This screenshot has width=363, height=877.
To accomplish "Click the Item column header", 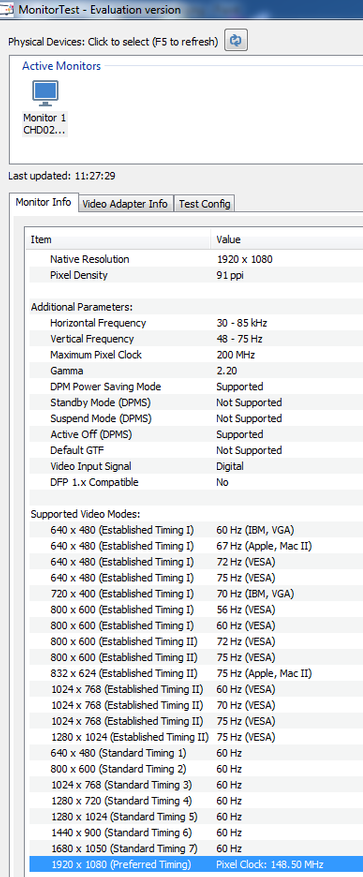I will 118,239.
